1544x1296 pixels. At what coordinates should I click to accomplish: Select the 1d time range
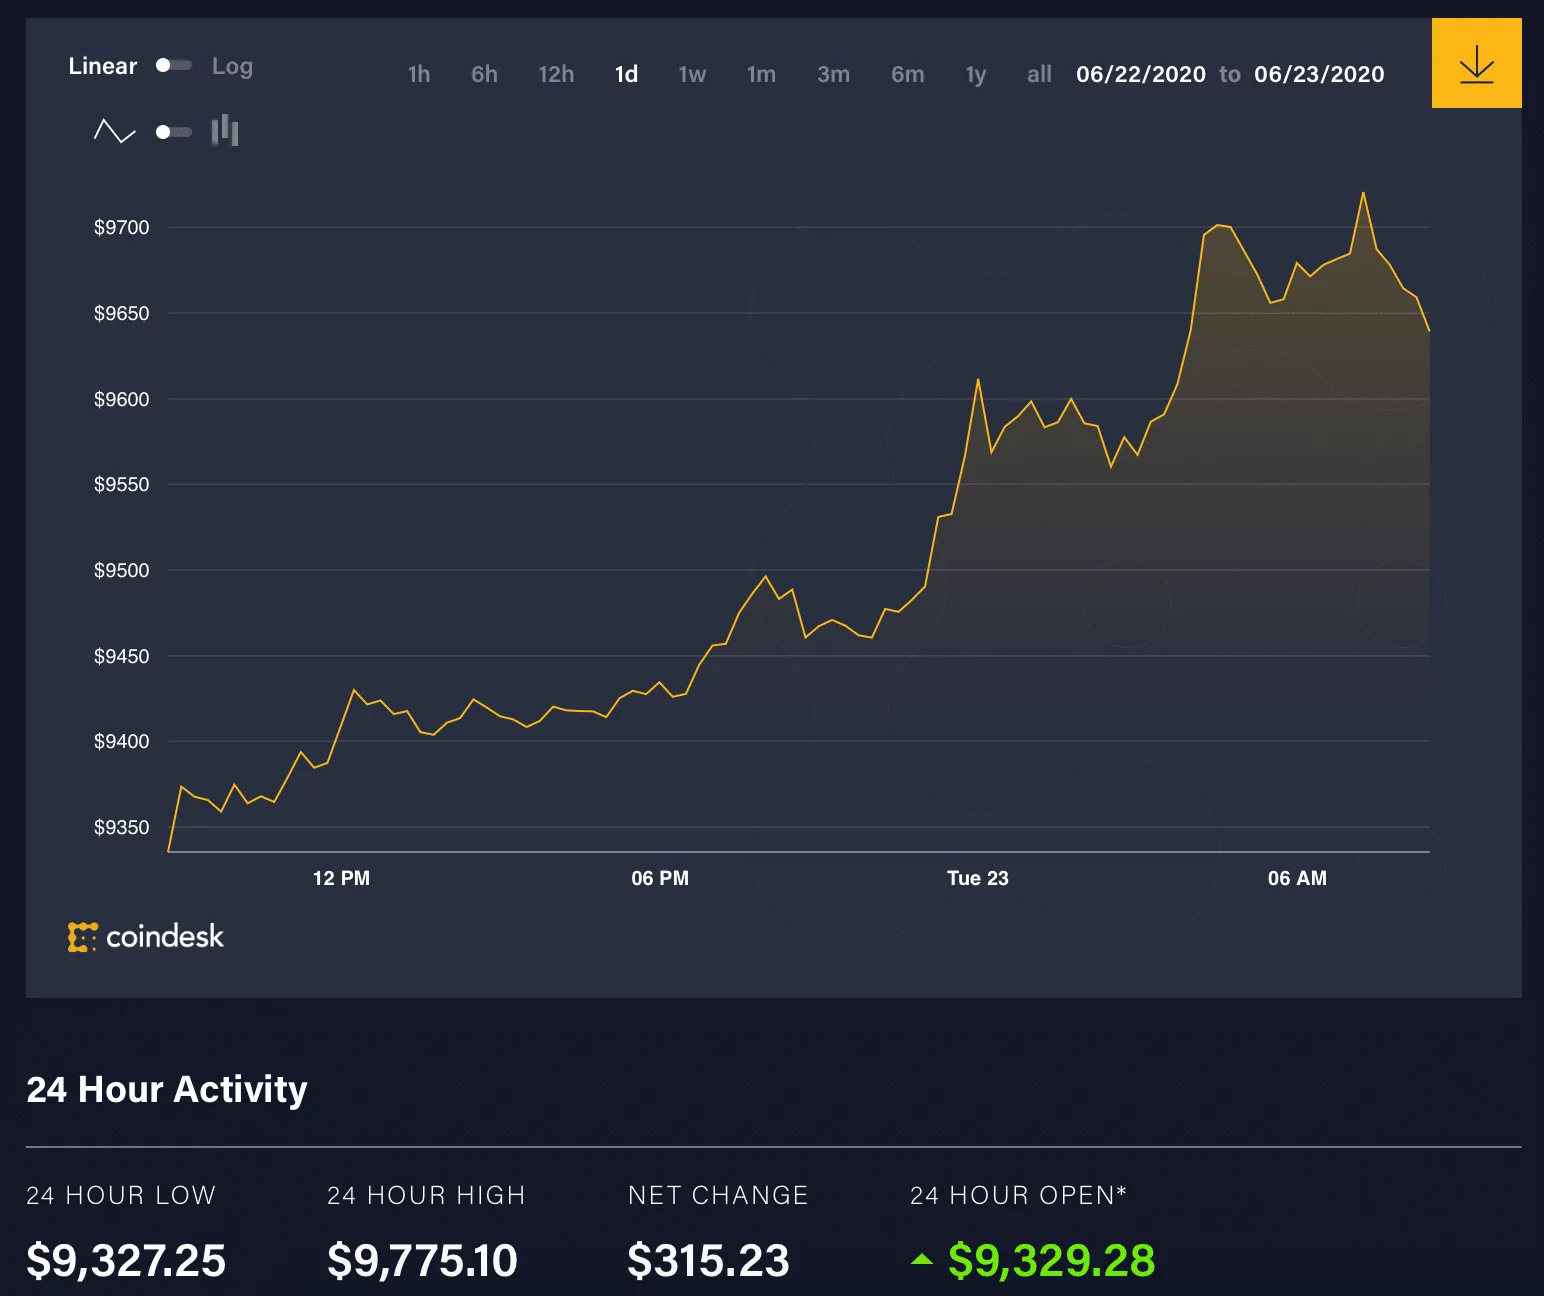[626, 74]
